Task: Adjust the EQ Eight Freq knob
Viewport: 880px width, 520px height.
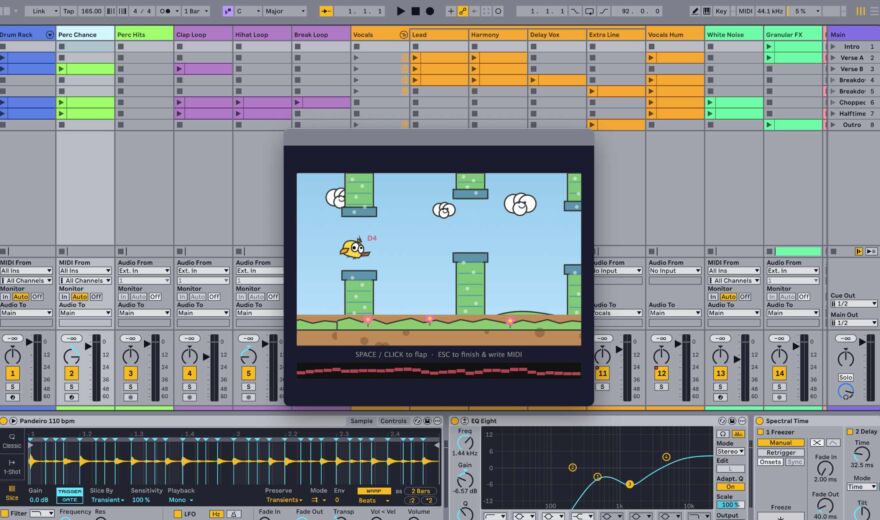Action: tap(465, 443)
